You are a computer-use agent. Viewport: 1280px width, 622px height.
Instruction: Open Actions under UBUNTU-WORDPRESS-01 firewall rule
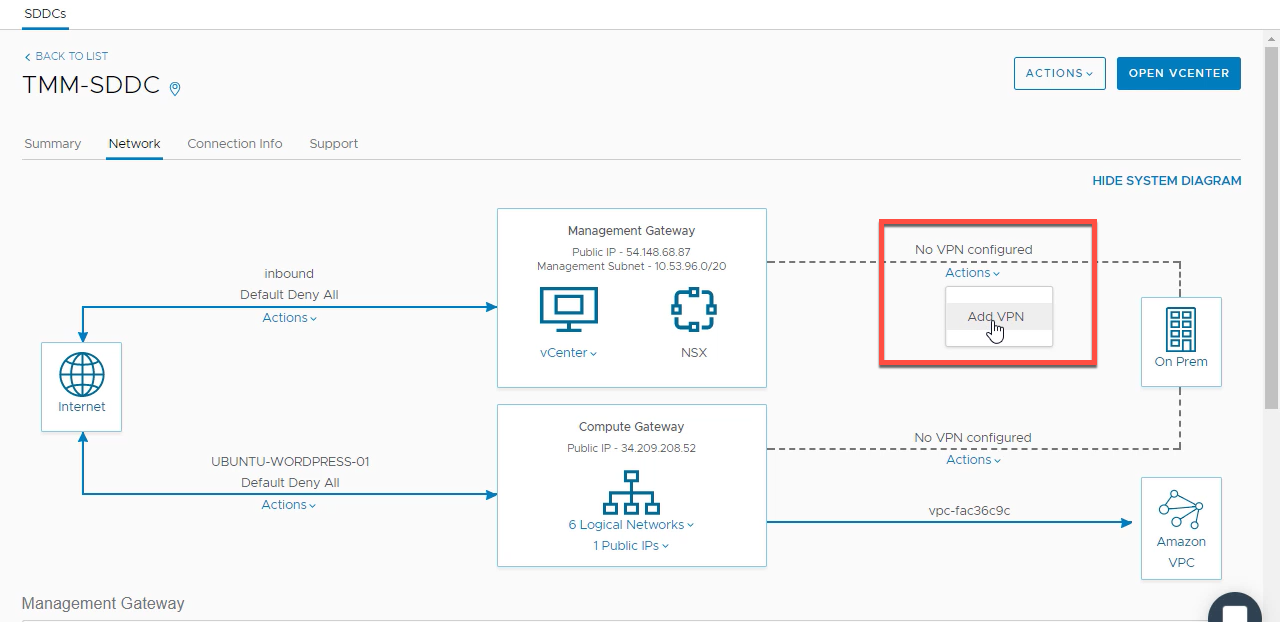(289, 505)
